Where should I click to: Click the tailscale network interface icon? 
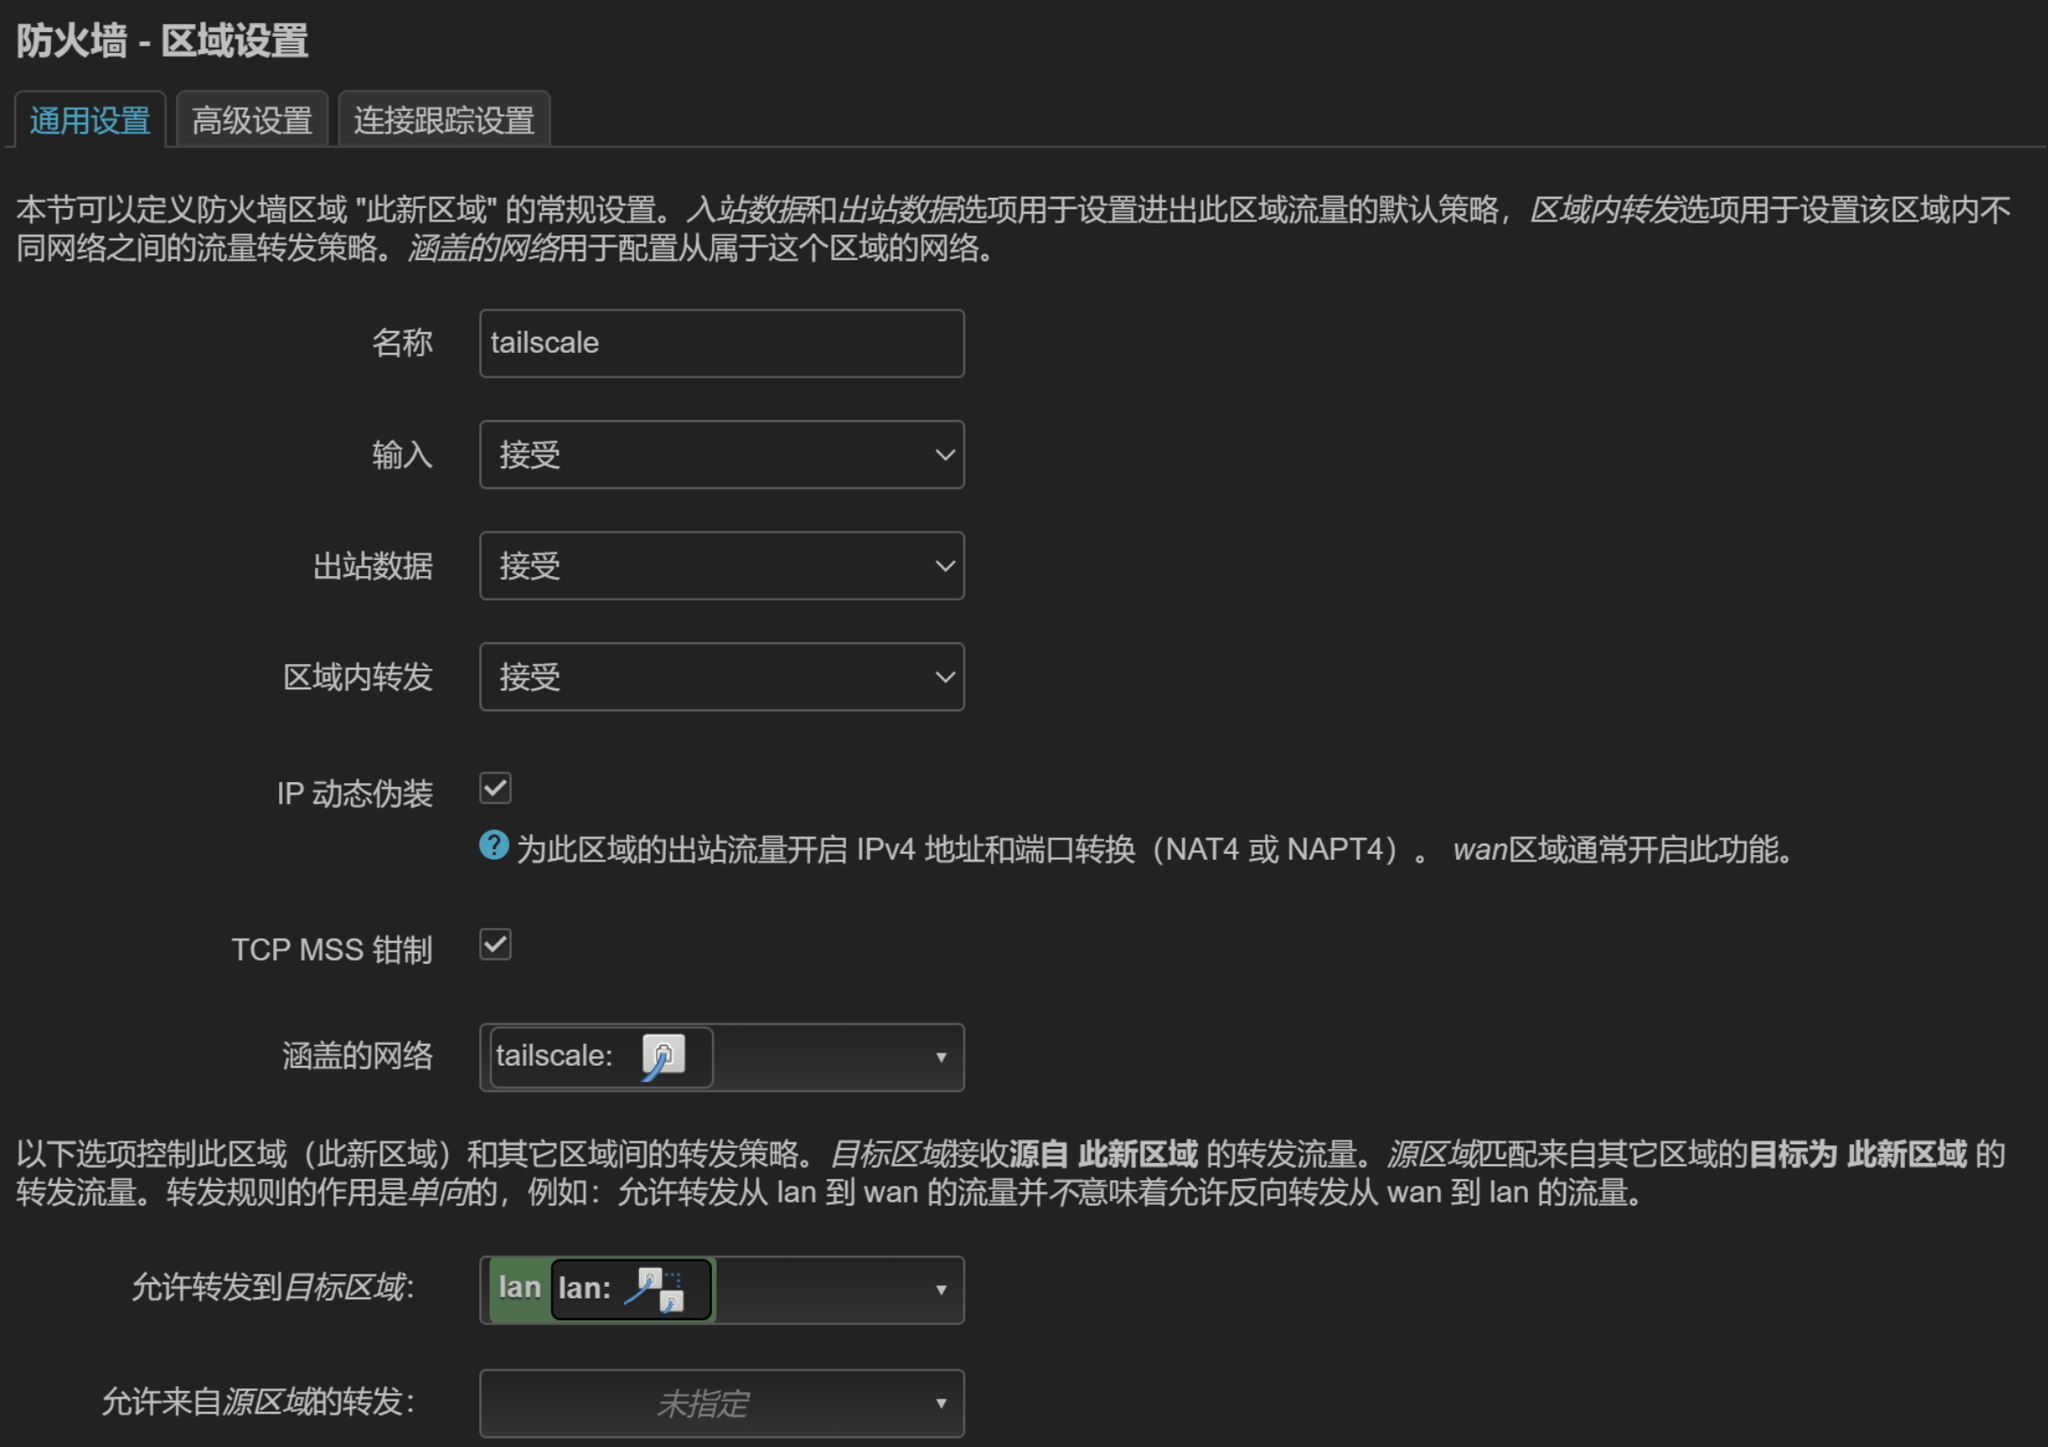662,1057
